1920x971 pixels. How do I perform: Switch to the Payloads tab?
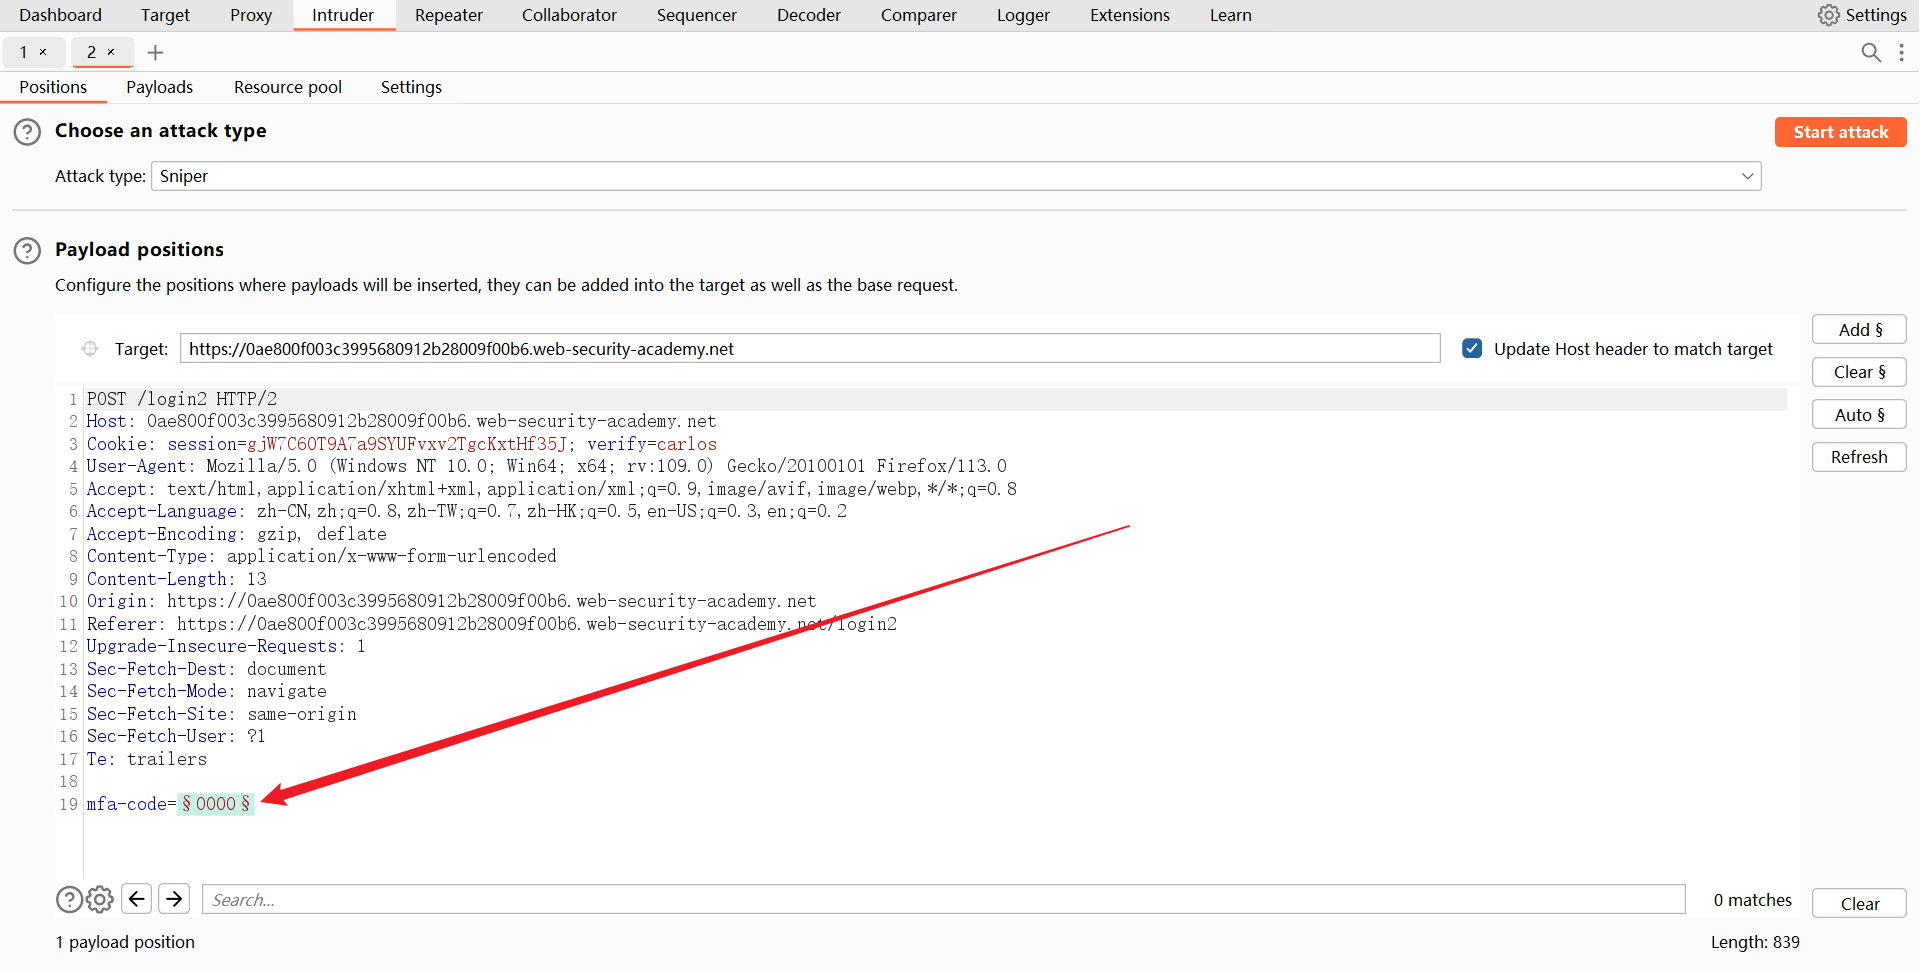[x=159, y=87]
